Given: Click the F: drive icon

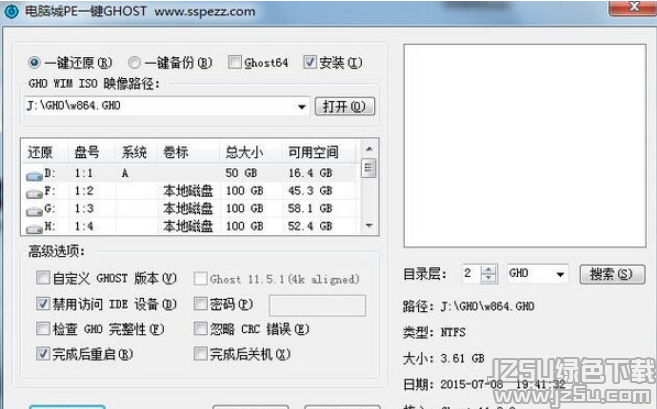Looking at the screenshot, I should pos(34,193).
